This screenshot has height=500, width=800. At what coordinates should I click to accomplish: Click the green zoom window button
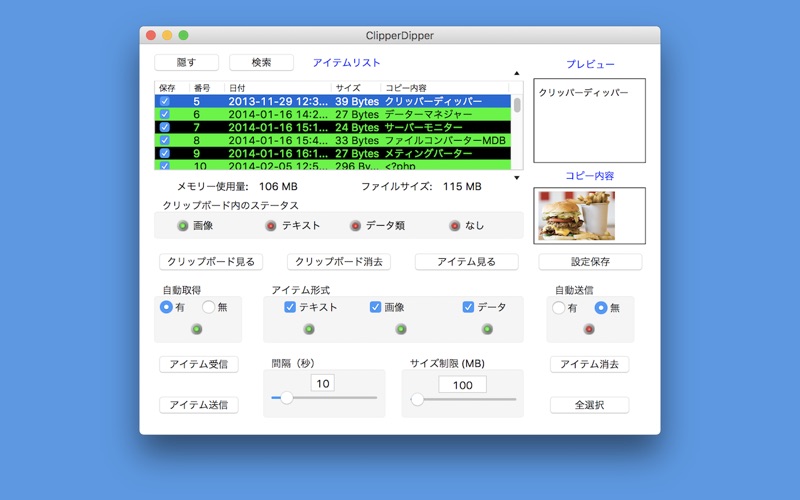point(184,35)
